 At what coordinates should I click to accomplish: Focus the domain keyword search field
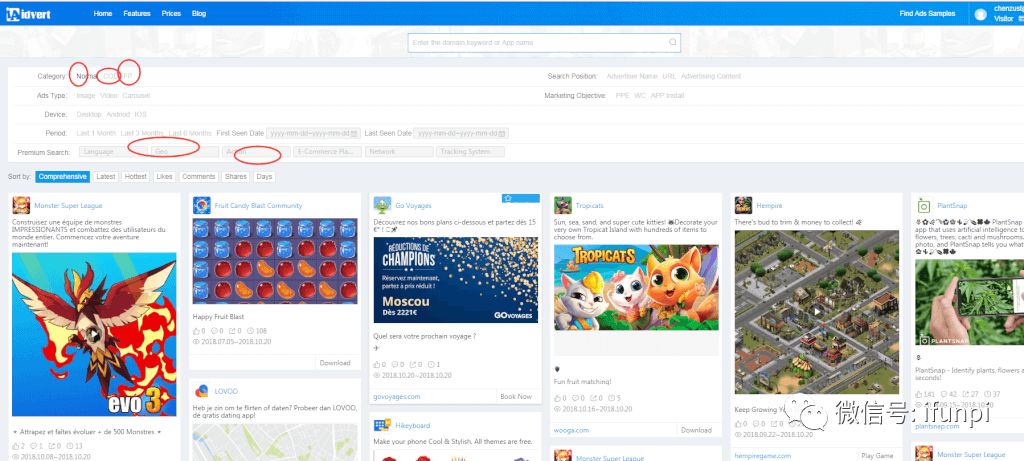(x=544, y=42)
